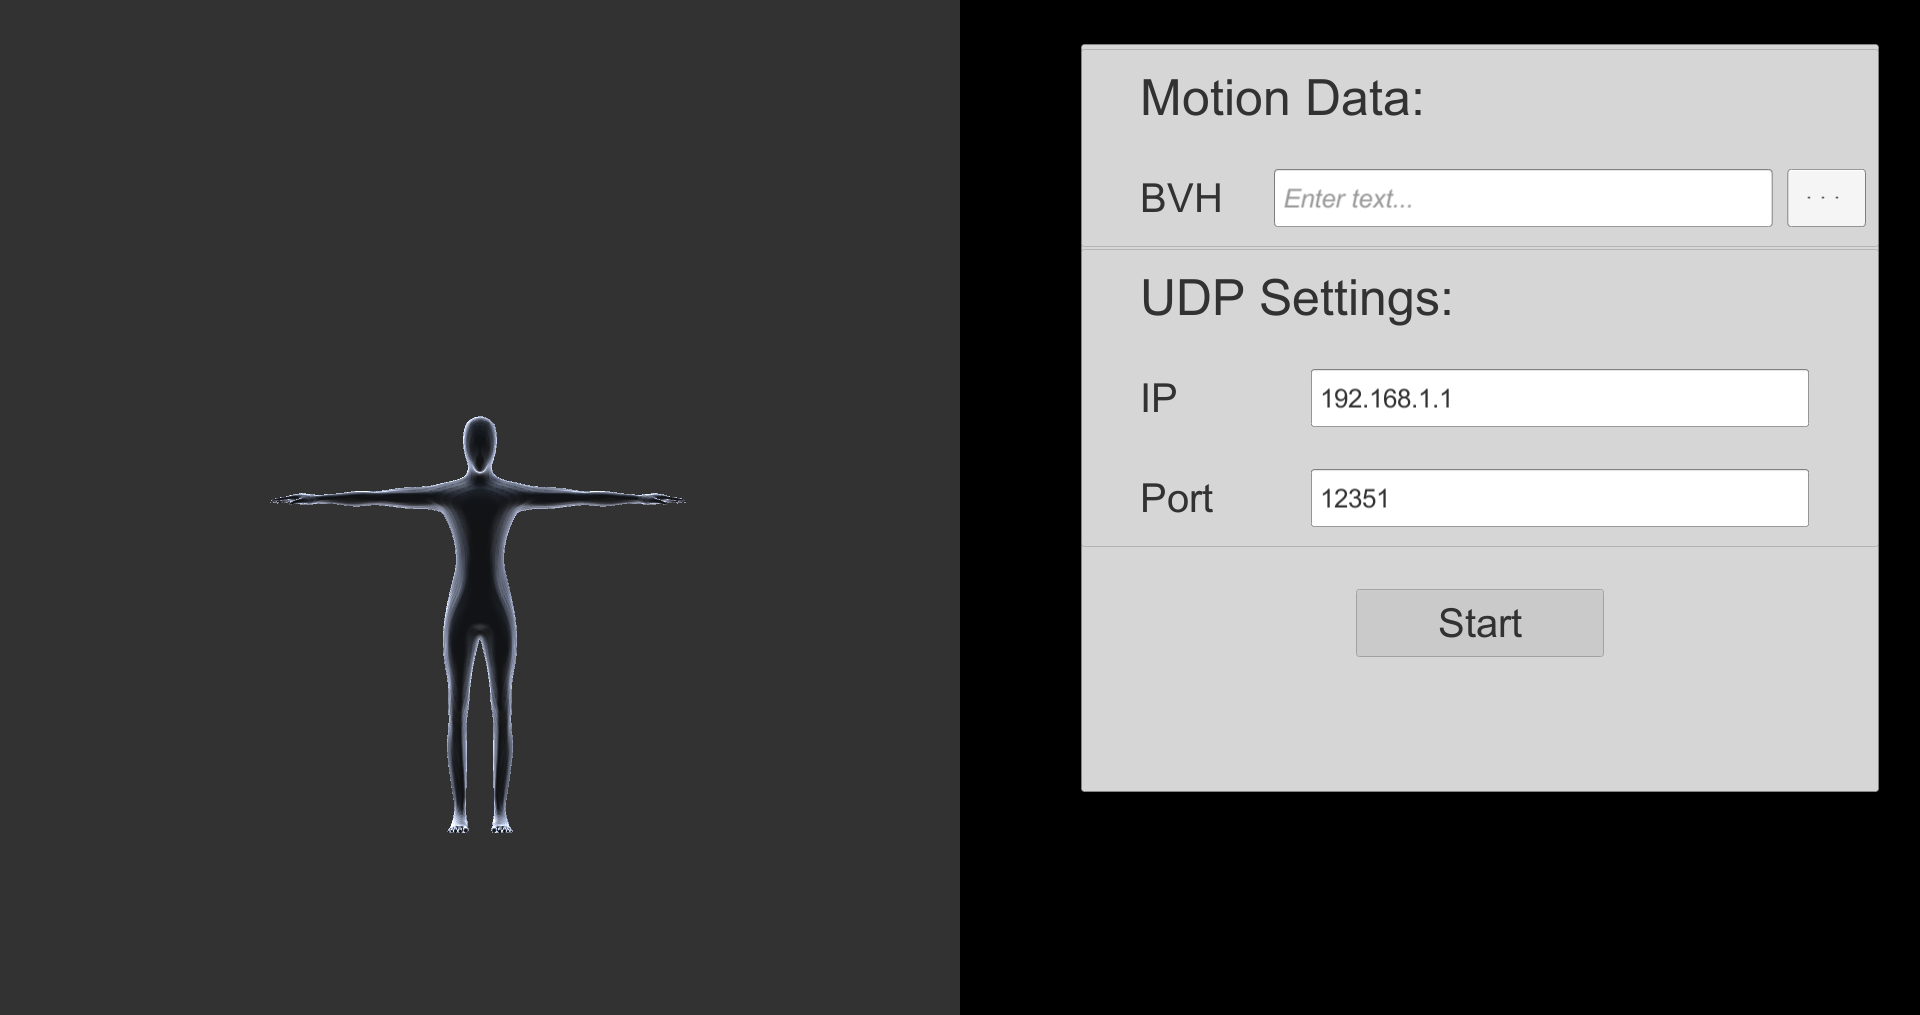Click the model's foot on the left side
This screenshot has width=1920, height=1015.
pyautogui.click(x=459, y=826)
